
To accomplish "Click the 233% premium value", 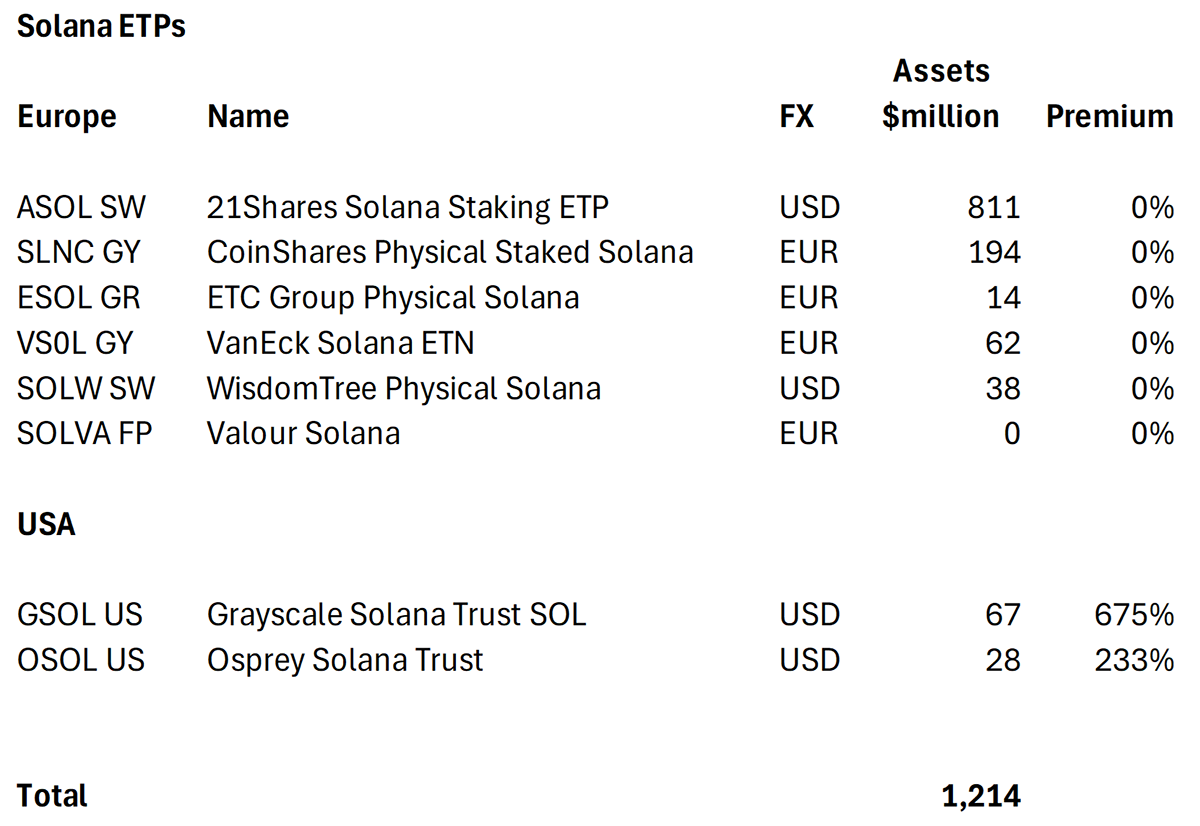I will [1134, 660].
